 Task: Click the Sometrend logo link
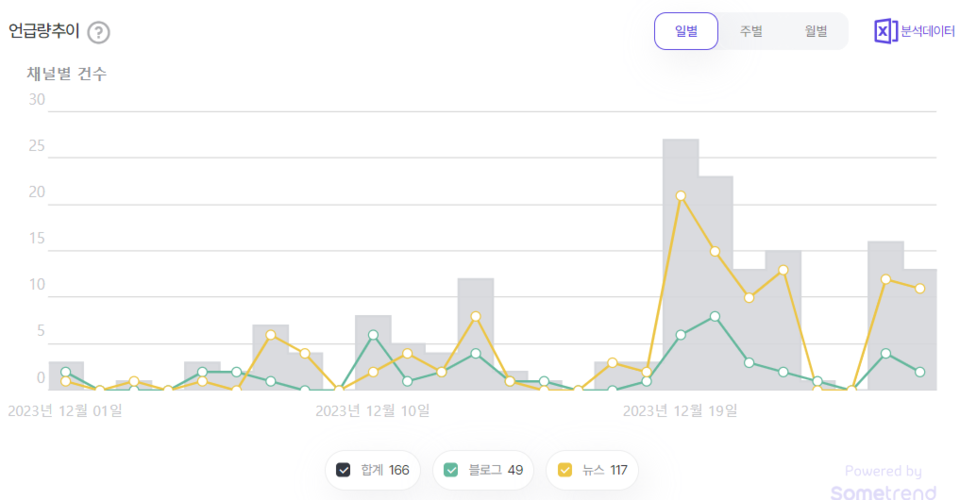point(883,492)
